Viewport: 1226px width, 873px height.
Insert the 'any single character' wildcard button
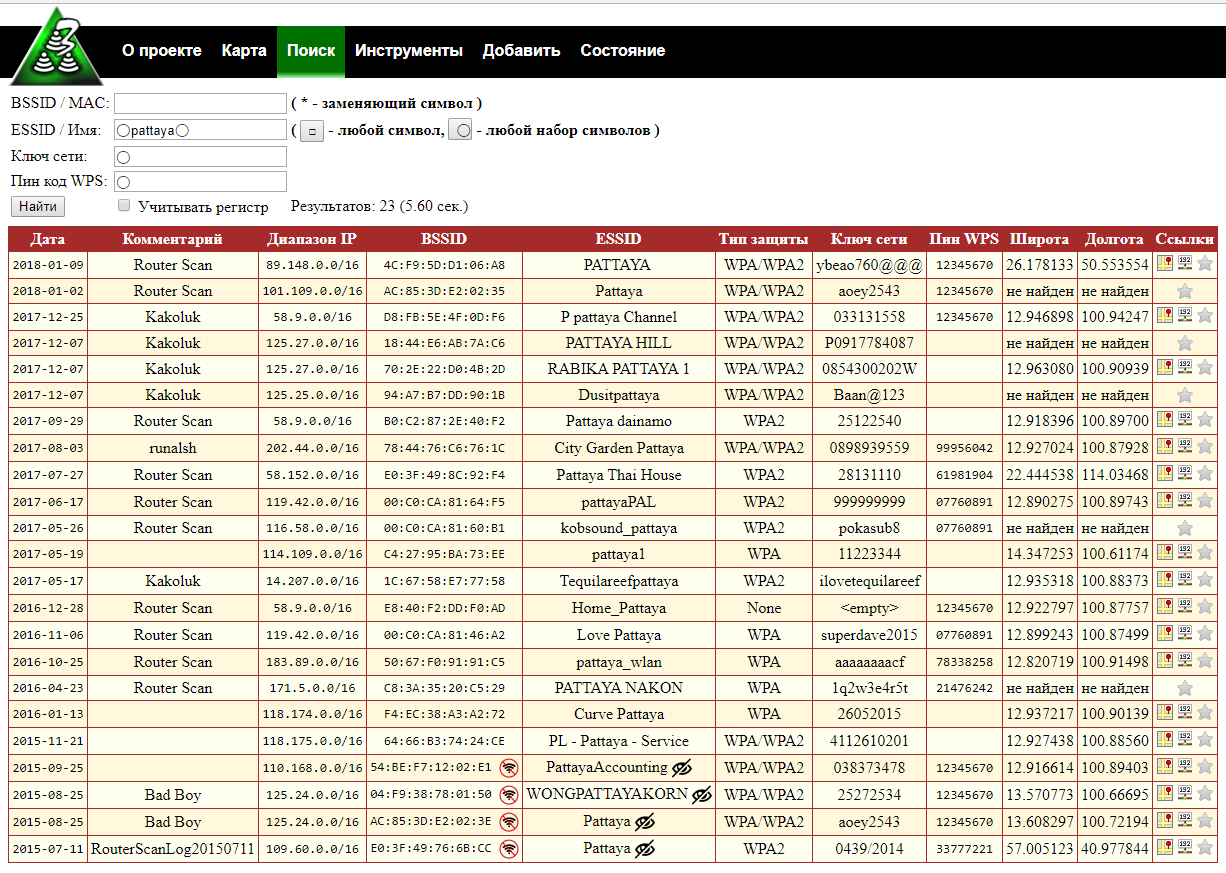point(312,131)
